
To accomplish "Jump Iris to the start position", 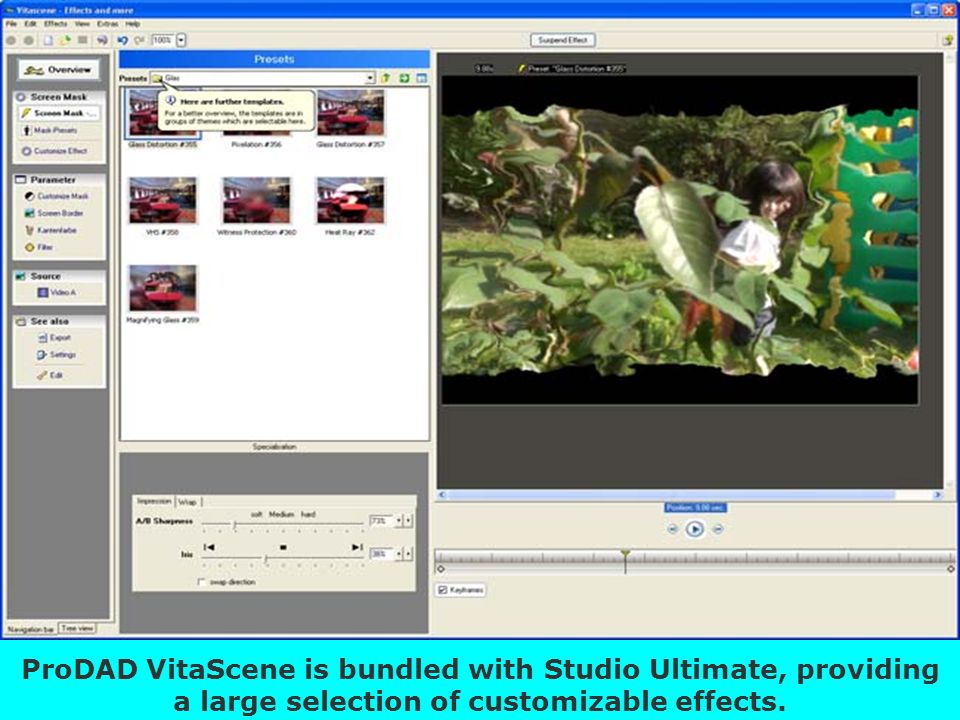I will point(209,547).
